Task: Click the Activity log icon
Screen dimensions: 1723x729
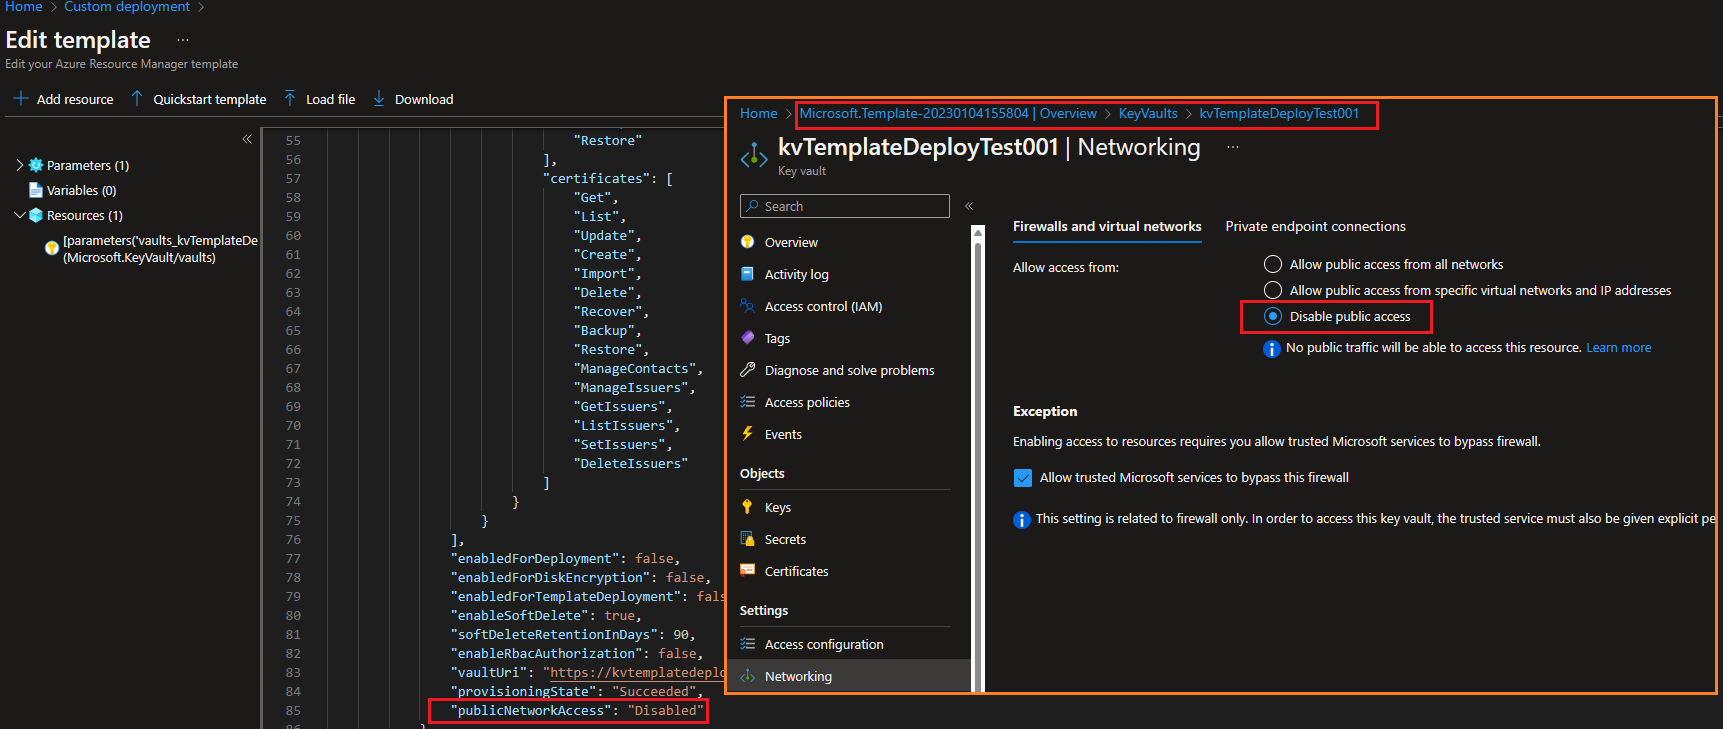Action: (x=747, y=274)
